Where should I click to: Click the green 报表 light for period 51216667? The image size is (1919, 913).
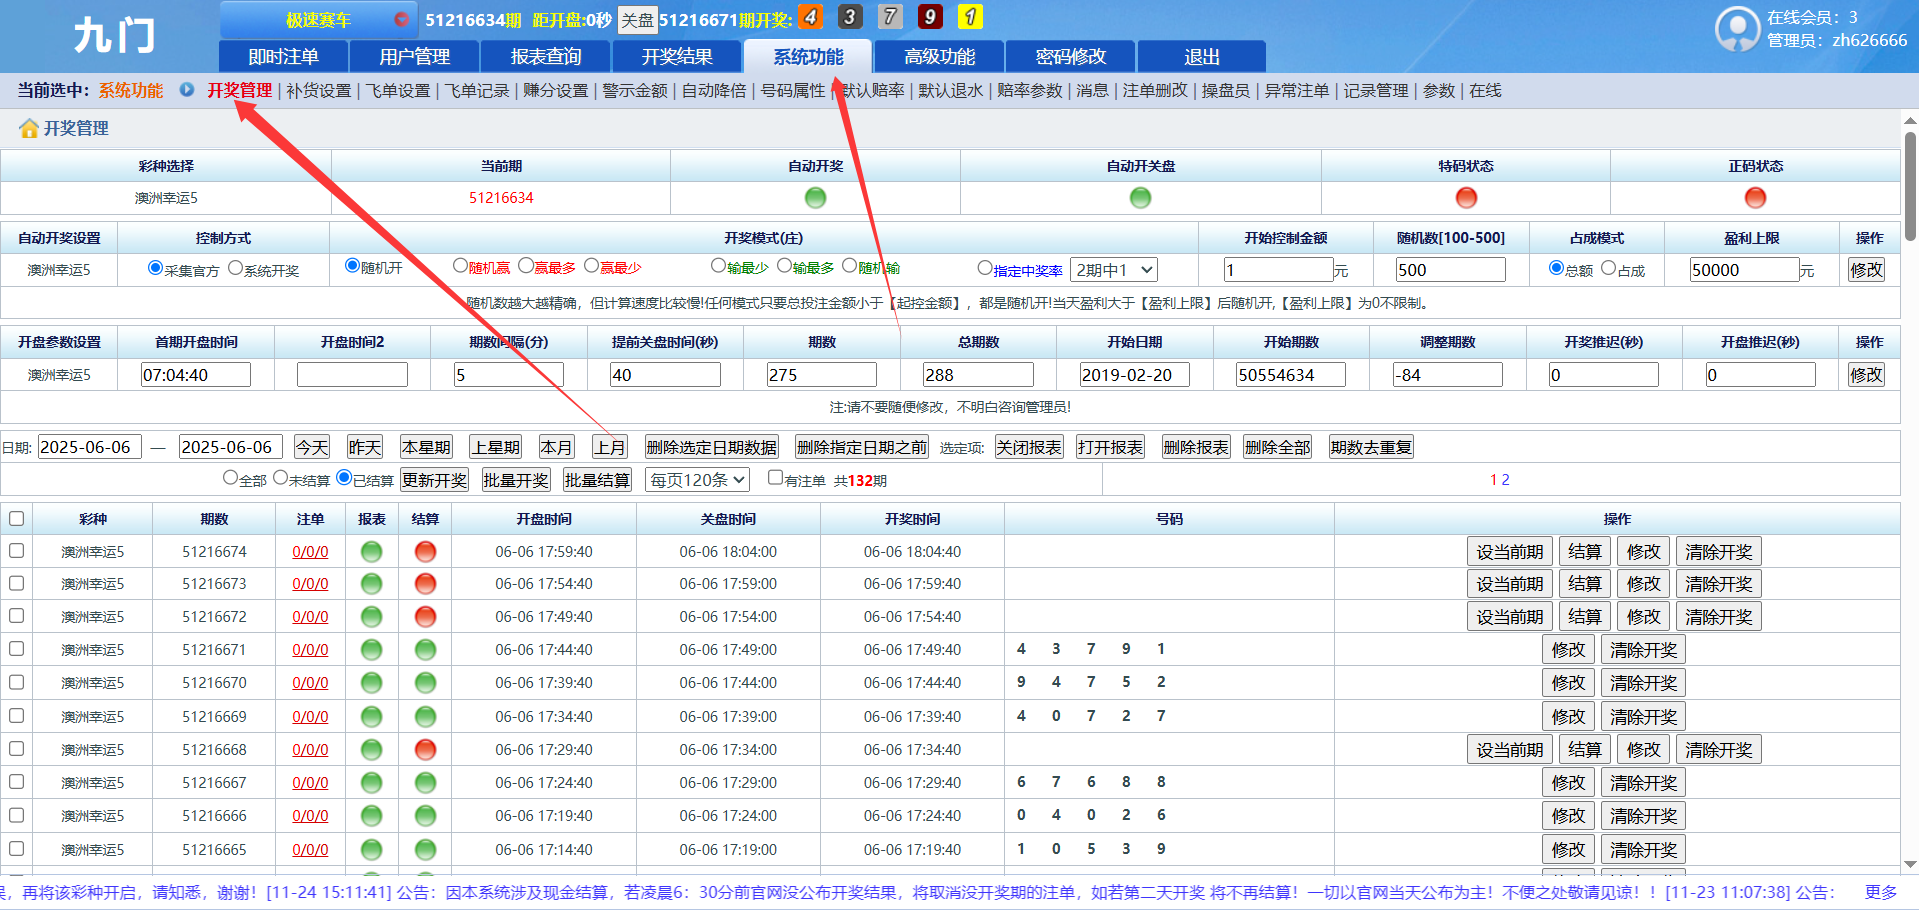pos(372,783)
